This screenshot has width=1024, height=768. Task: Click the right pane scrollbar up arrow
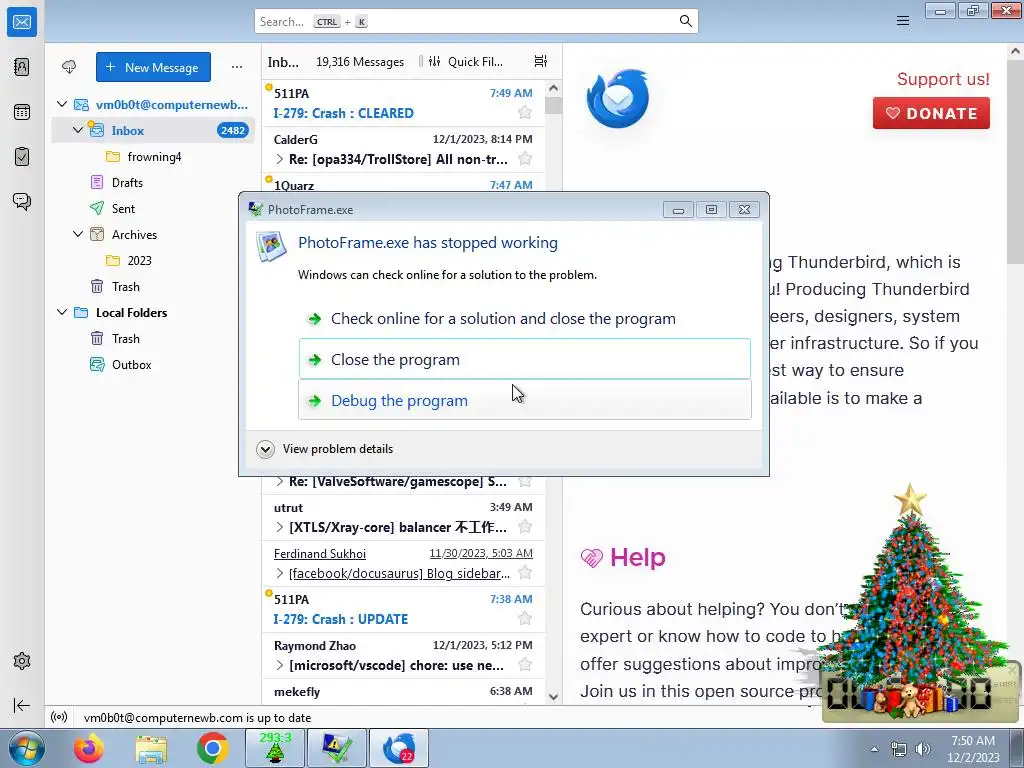[x=1016, y=51]
